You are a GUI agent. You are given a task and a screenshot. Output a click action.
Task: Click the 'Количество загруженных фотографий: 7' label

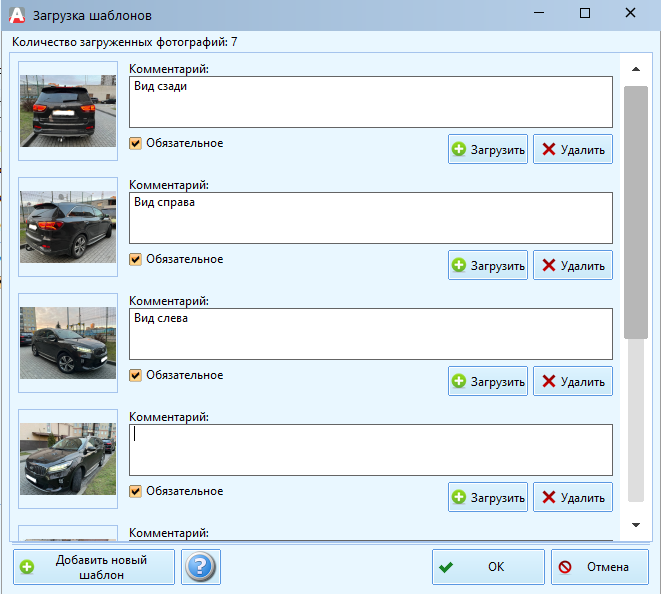(124, 42)
